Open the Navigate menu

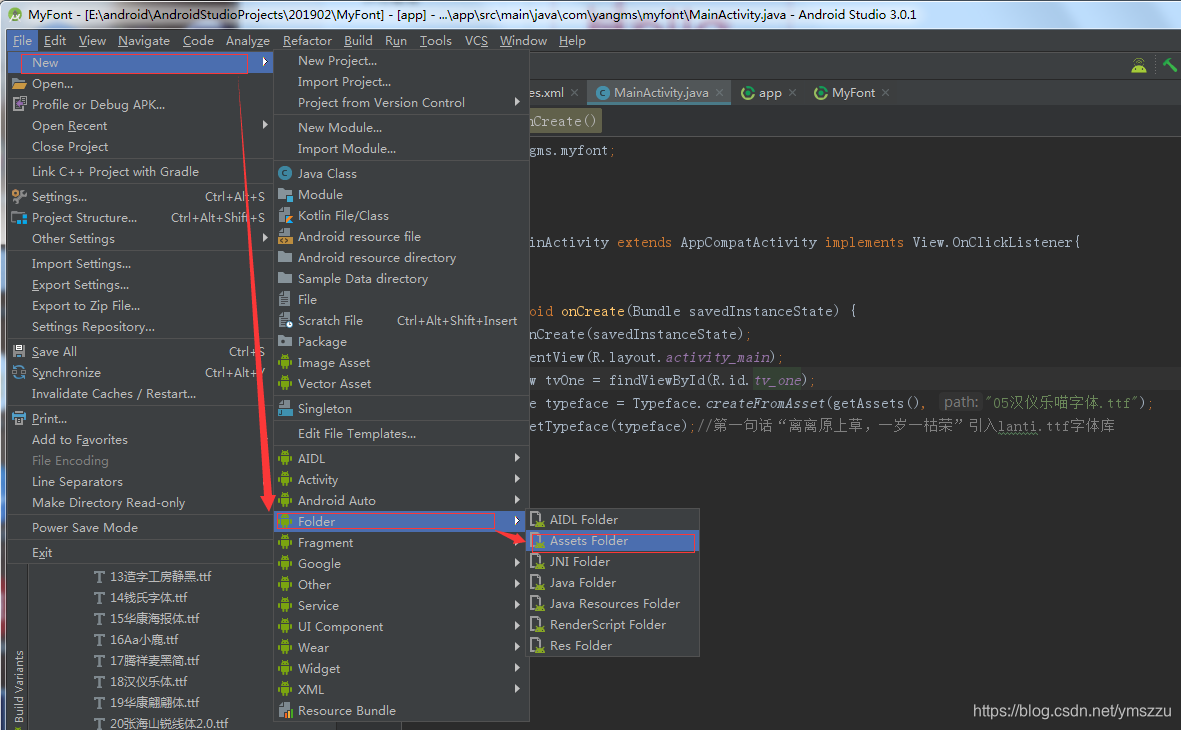(x=144, y=41)
